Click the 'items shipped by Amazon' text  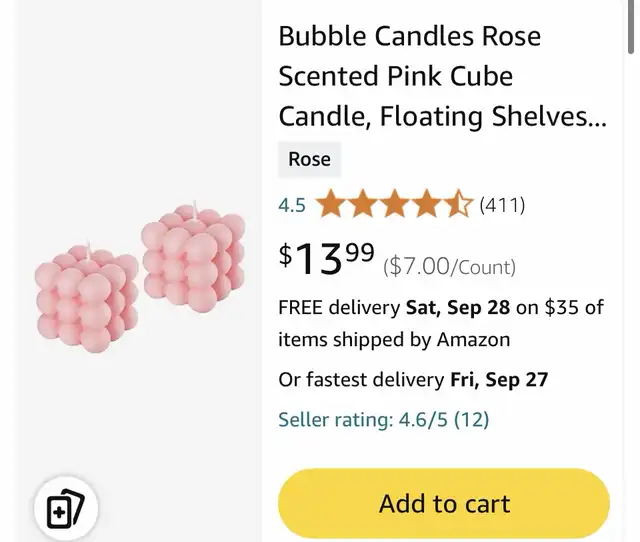(x=394, y=340)
